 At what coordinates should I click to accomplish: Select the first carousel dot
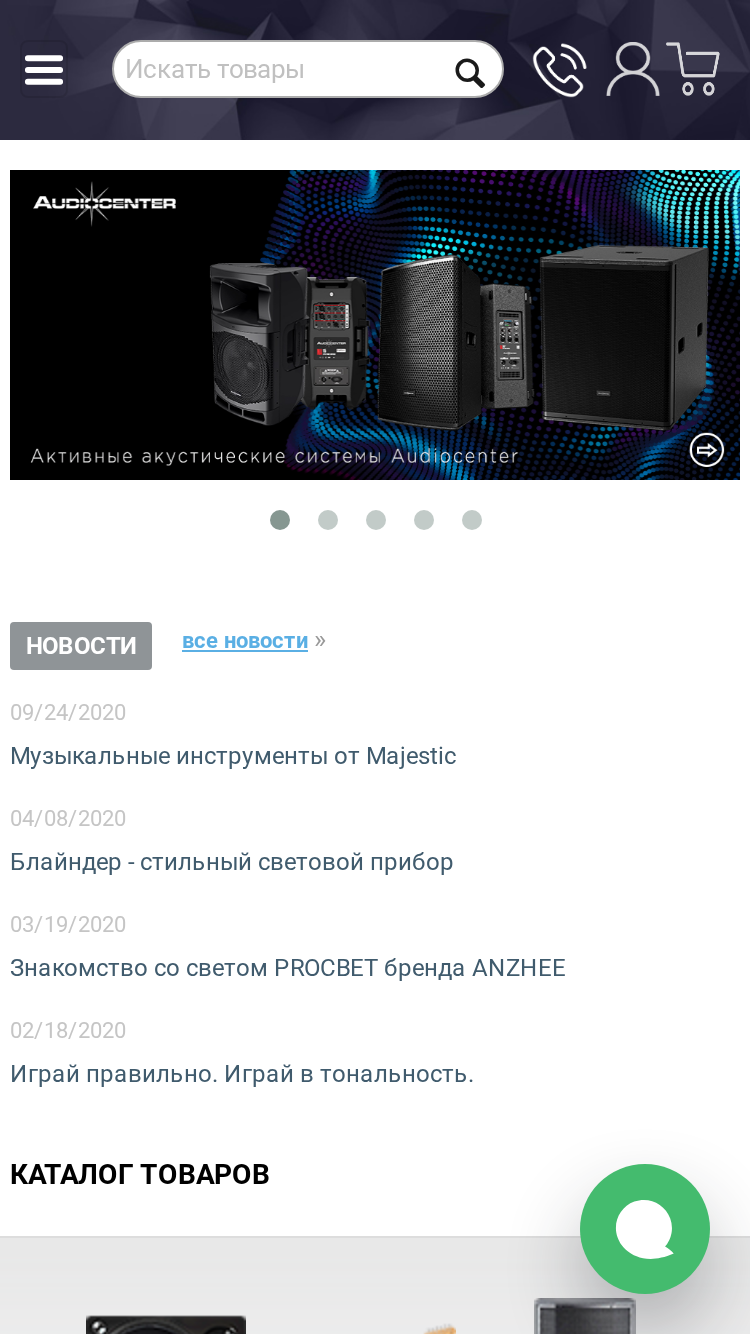280,520
